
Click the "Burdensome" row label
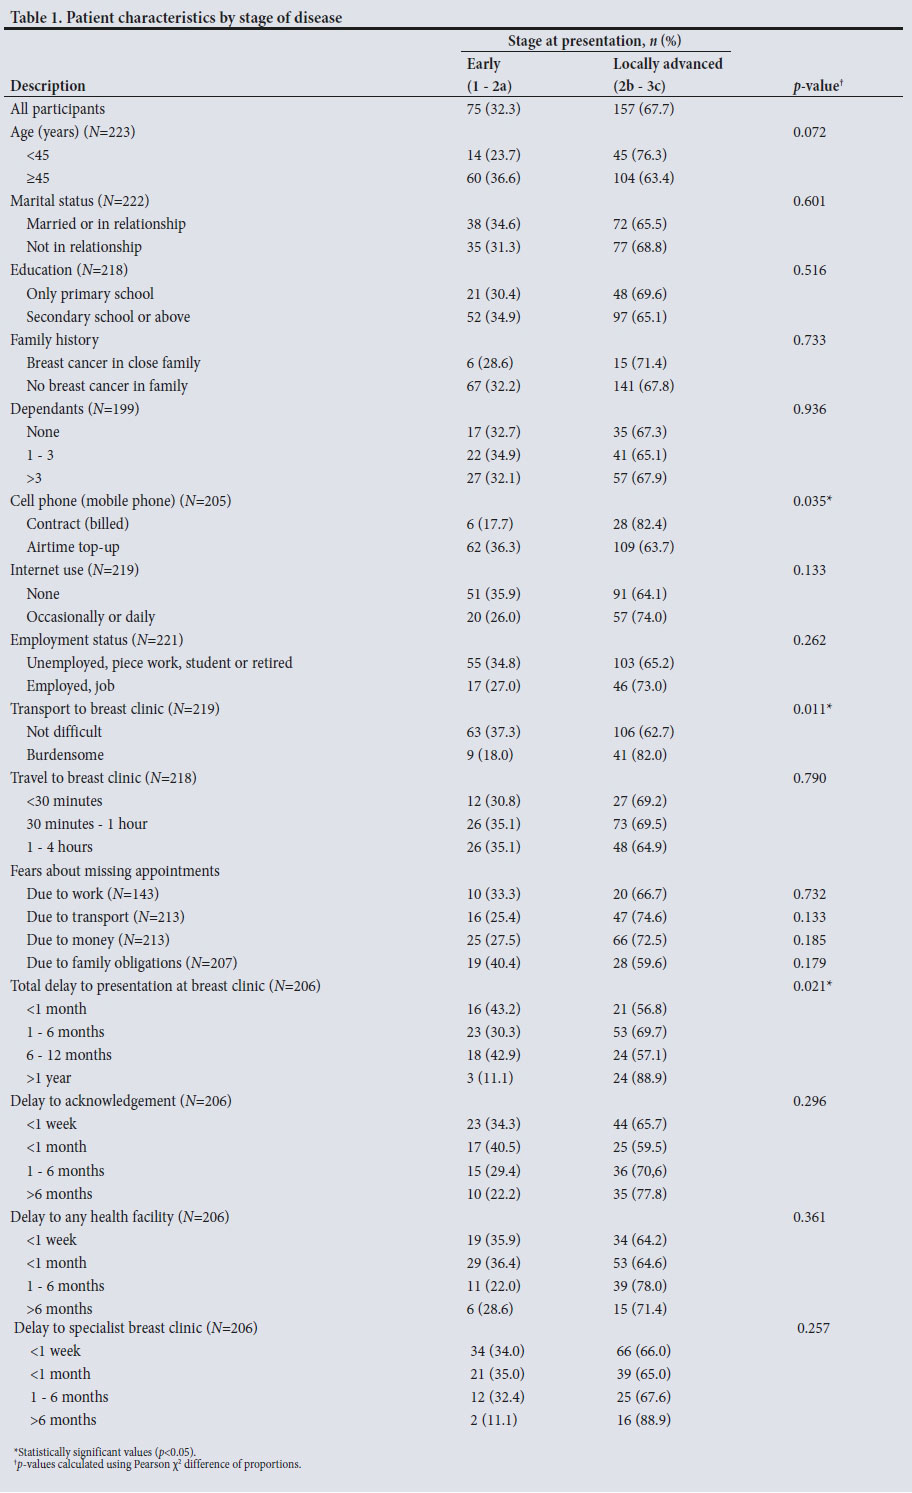point(65,755)
